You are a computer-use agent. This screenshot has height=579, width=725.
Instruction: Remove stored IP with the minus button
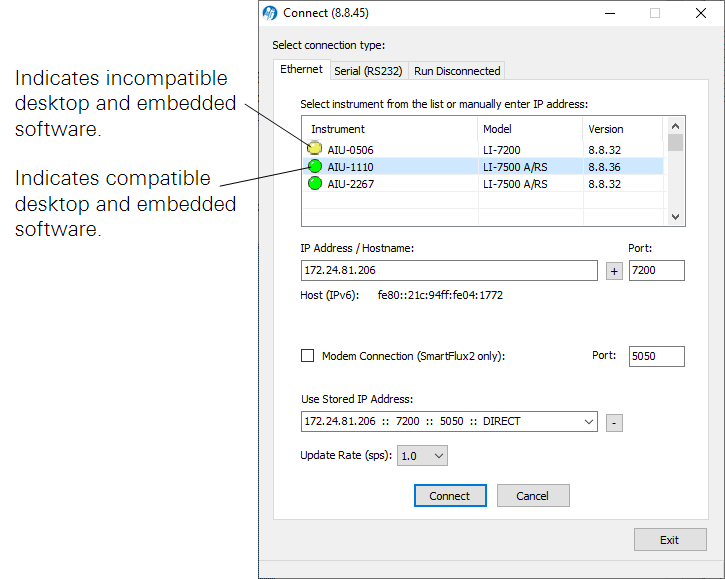pos(614,423)
